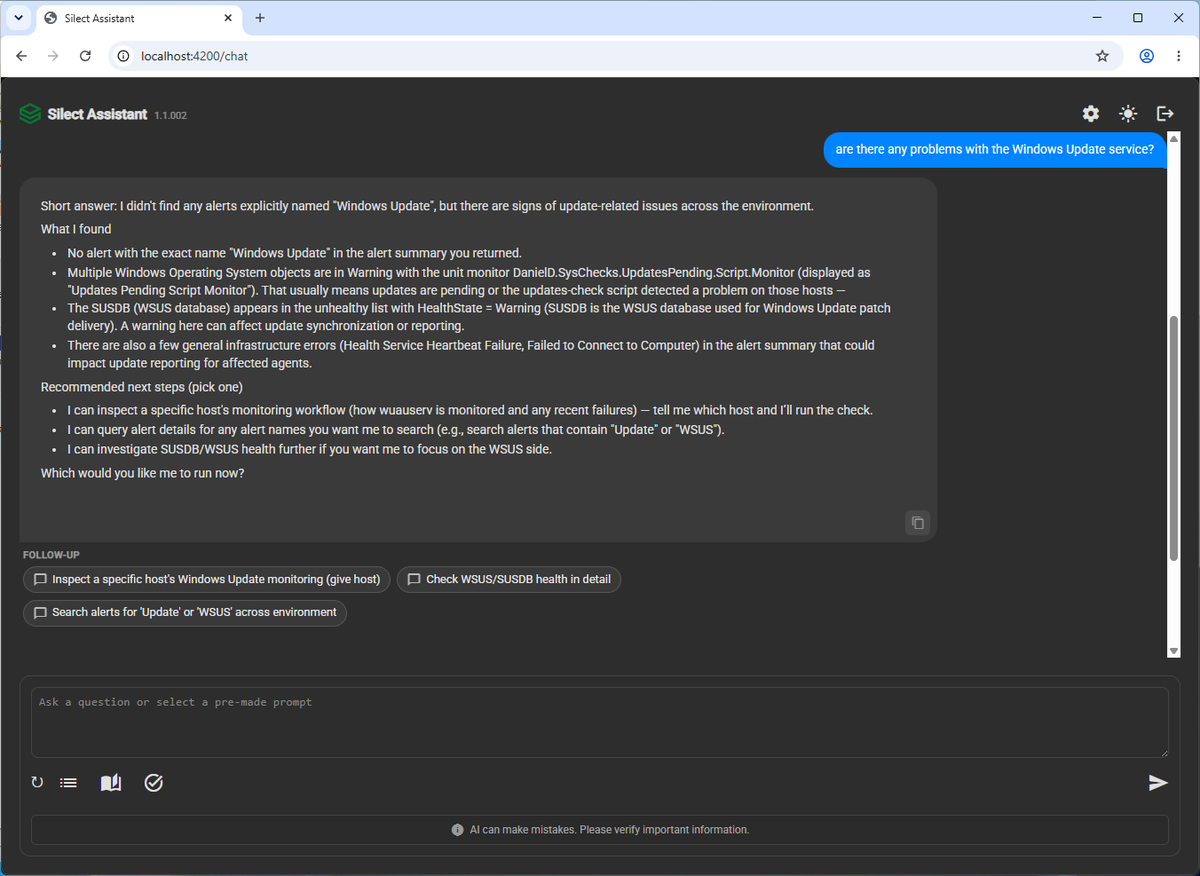Click the chat scrollbar up arrow
The image size is (1200, 876).
[x=1174, y=139]
